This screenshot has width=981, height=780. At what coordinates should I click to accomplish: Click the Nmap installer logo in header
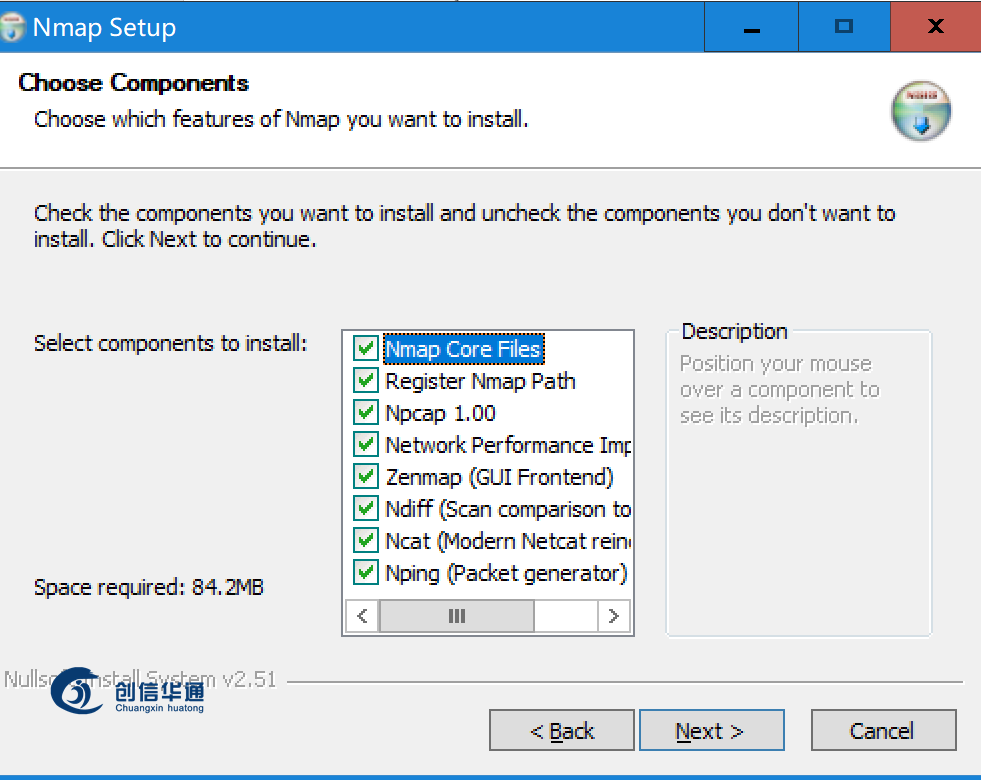coord(921,111)
